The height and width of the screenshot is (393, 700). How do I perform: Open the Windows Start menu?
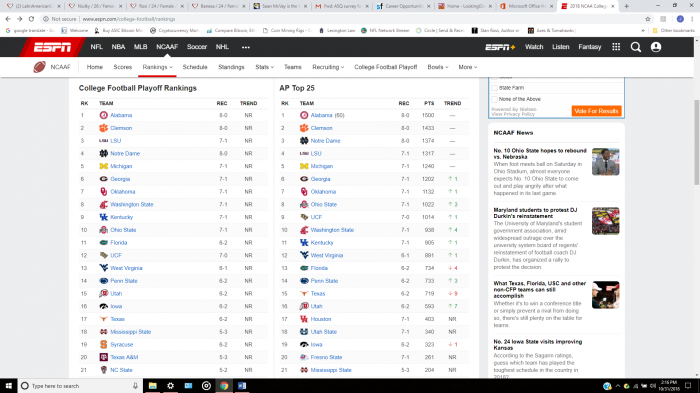pos(8,386)
